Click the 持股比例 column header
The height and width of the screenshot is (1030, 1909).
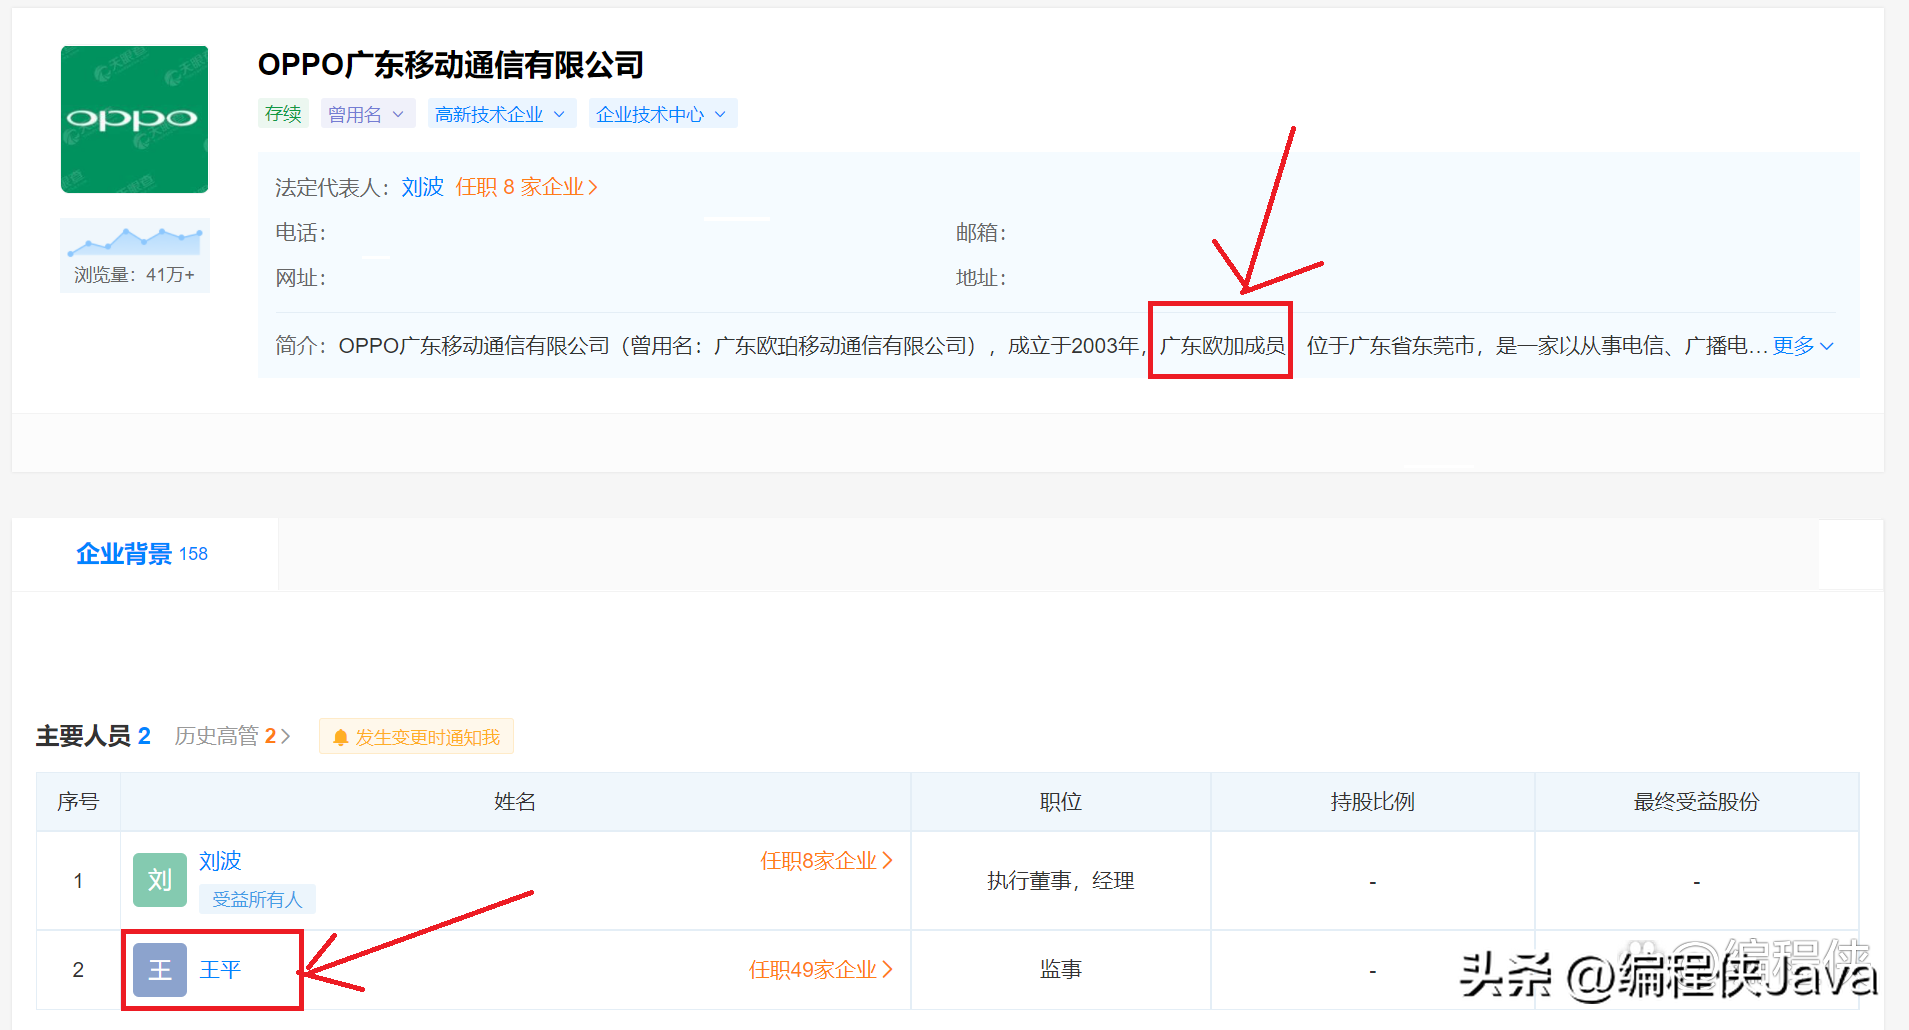pos(1372,802)
